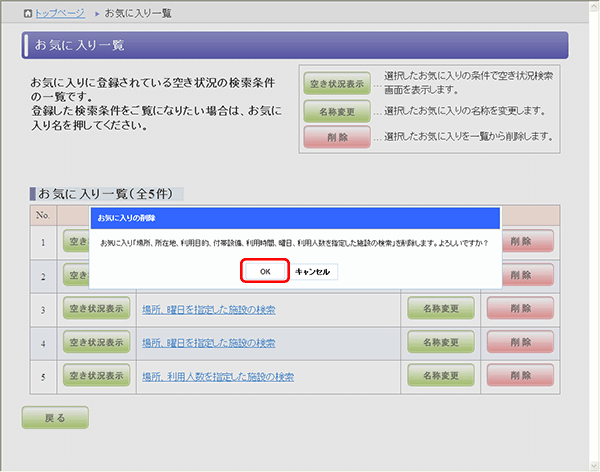This screenshot has height=472, width=600.
Task: Open row 3 link 場所、曜日を指定した施設の検索
Action: pos(209,309)
